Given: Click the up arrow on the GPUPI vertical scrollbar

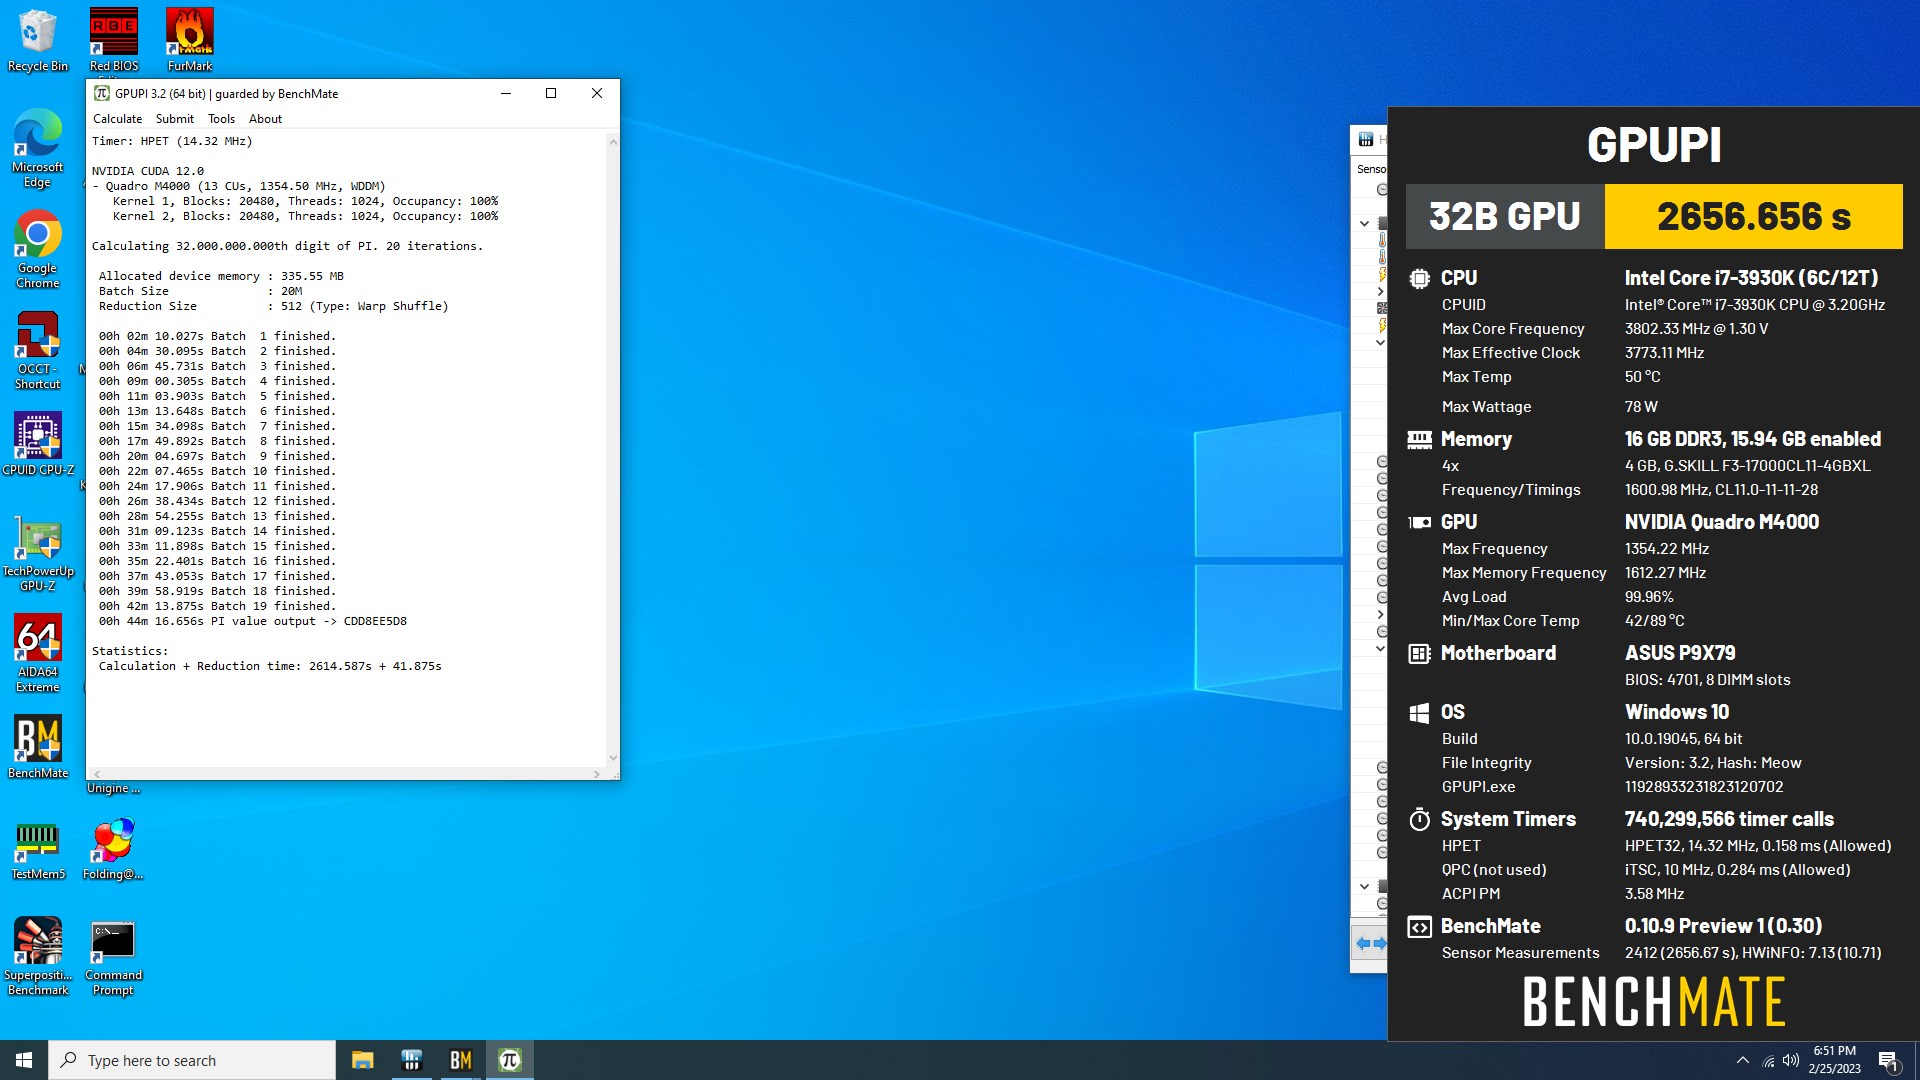Looking at the screenshot, I should coord(613,142).
